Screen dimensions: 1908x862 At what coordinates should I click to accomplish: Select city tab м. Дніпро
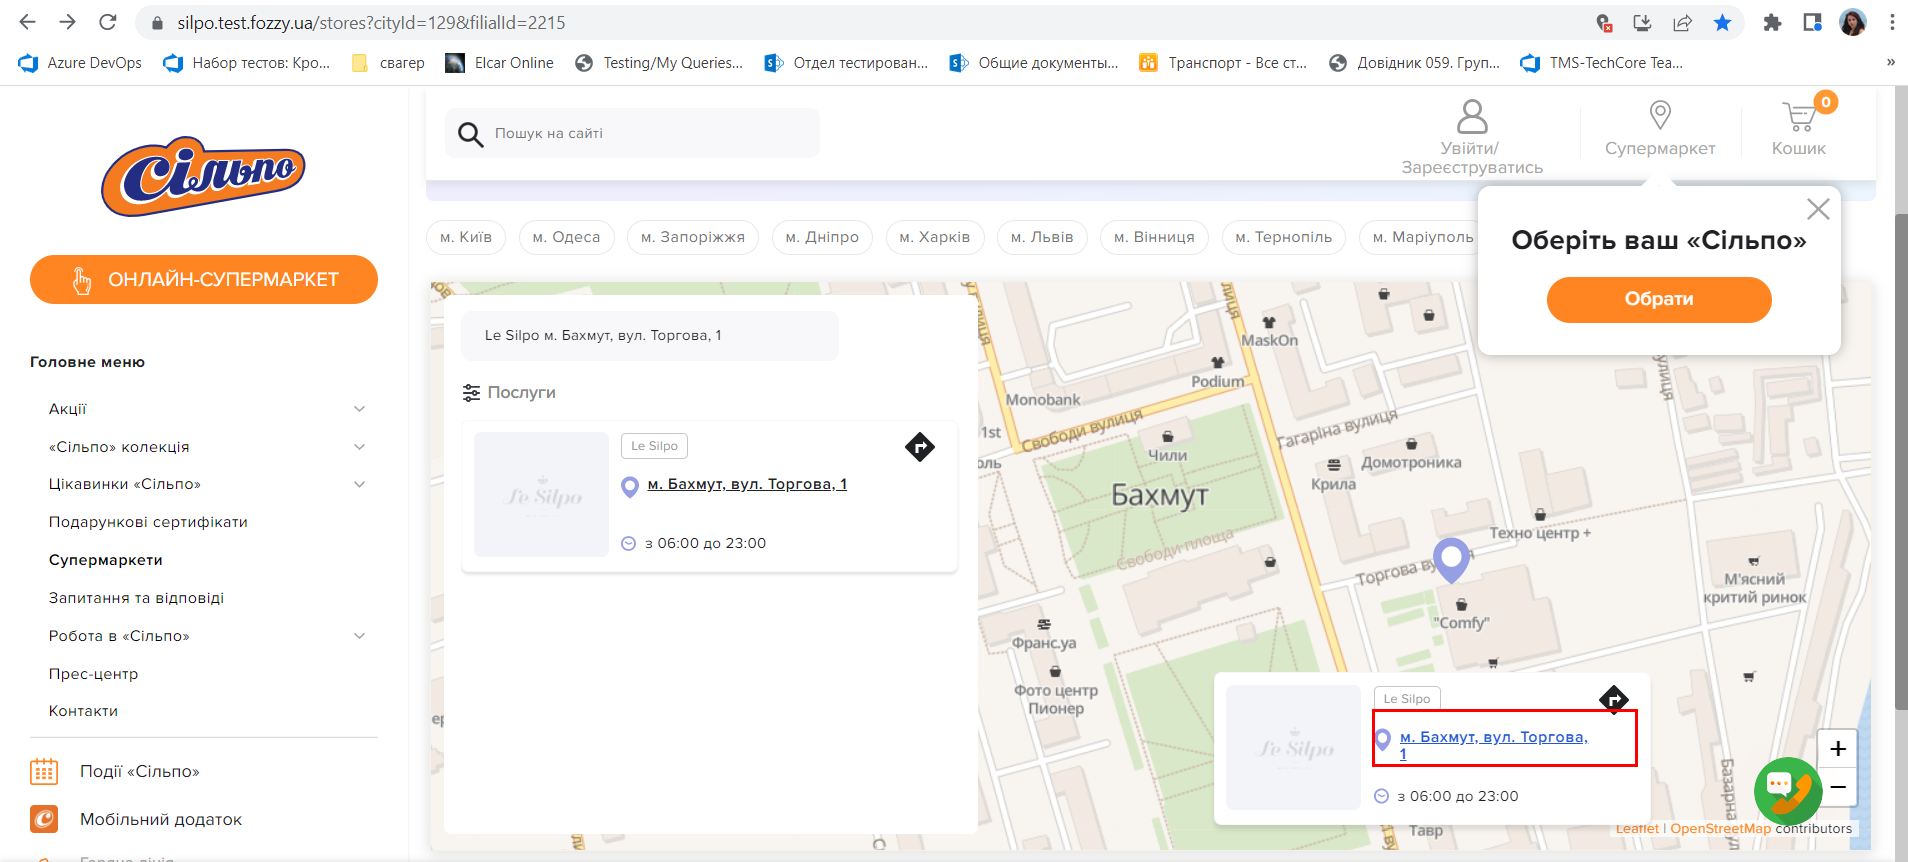[x=822, y=237]
